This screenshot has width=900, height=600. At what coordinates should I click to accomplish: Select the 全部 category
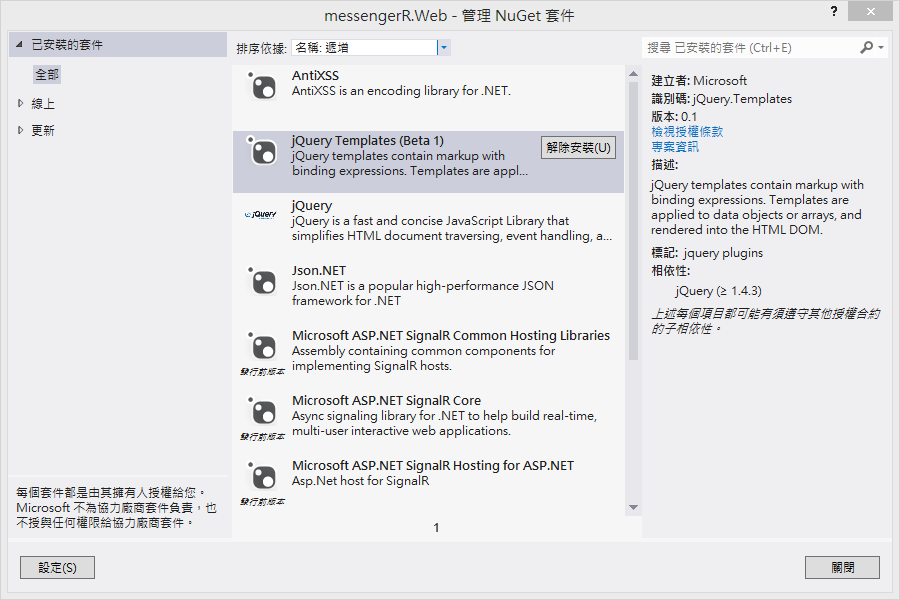tap(47, 75)
